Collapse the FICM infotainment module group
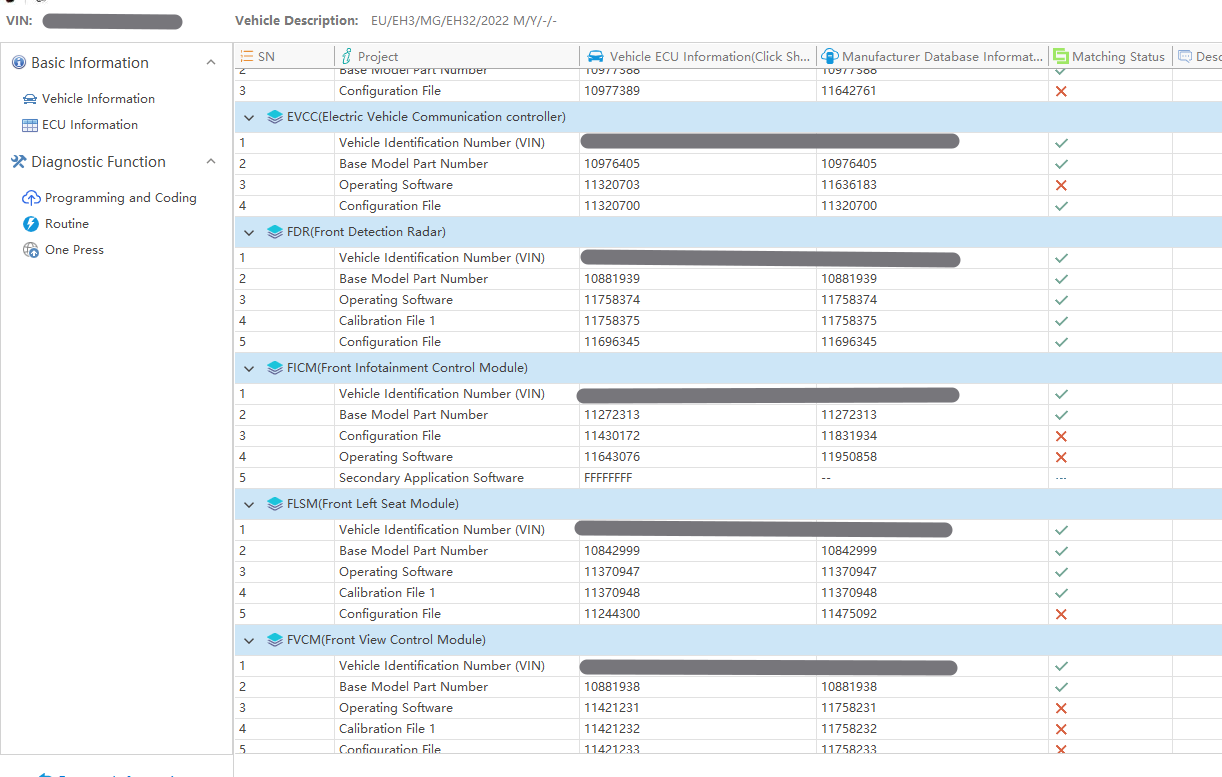The image size is (1222, 777). [249, 368]
